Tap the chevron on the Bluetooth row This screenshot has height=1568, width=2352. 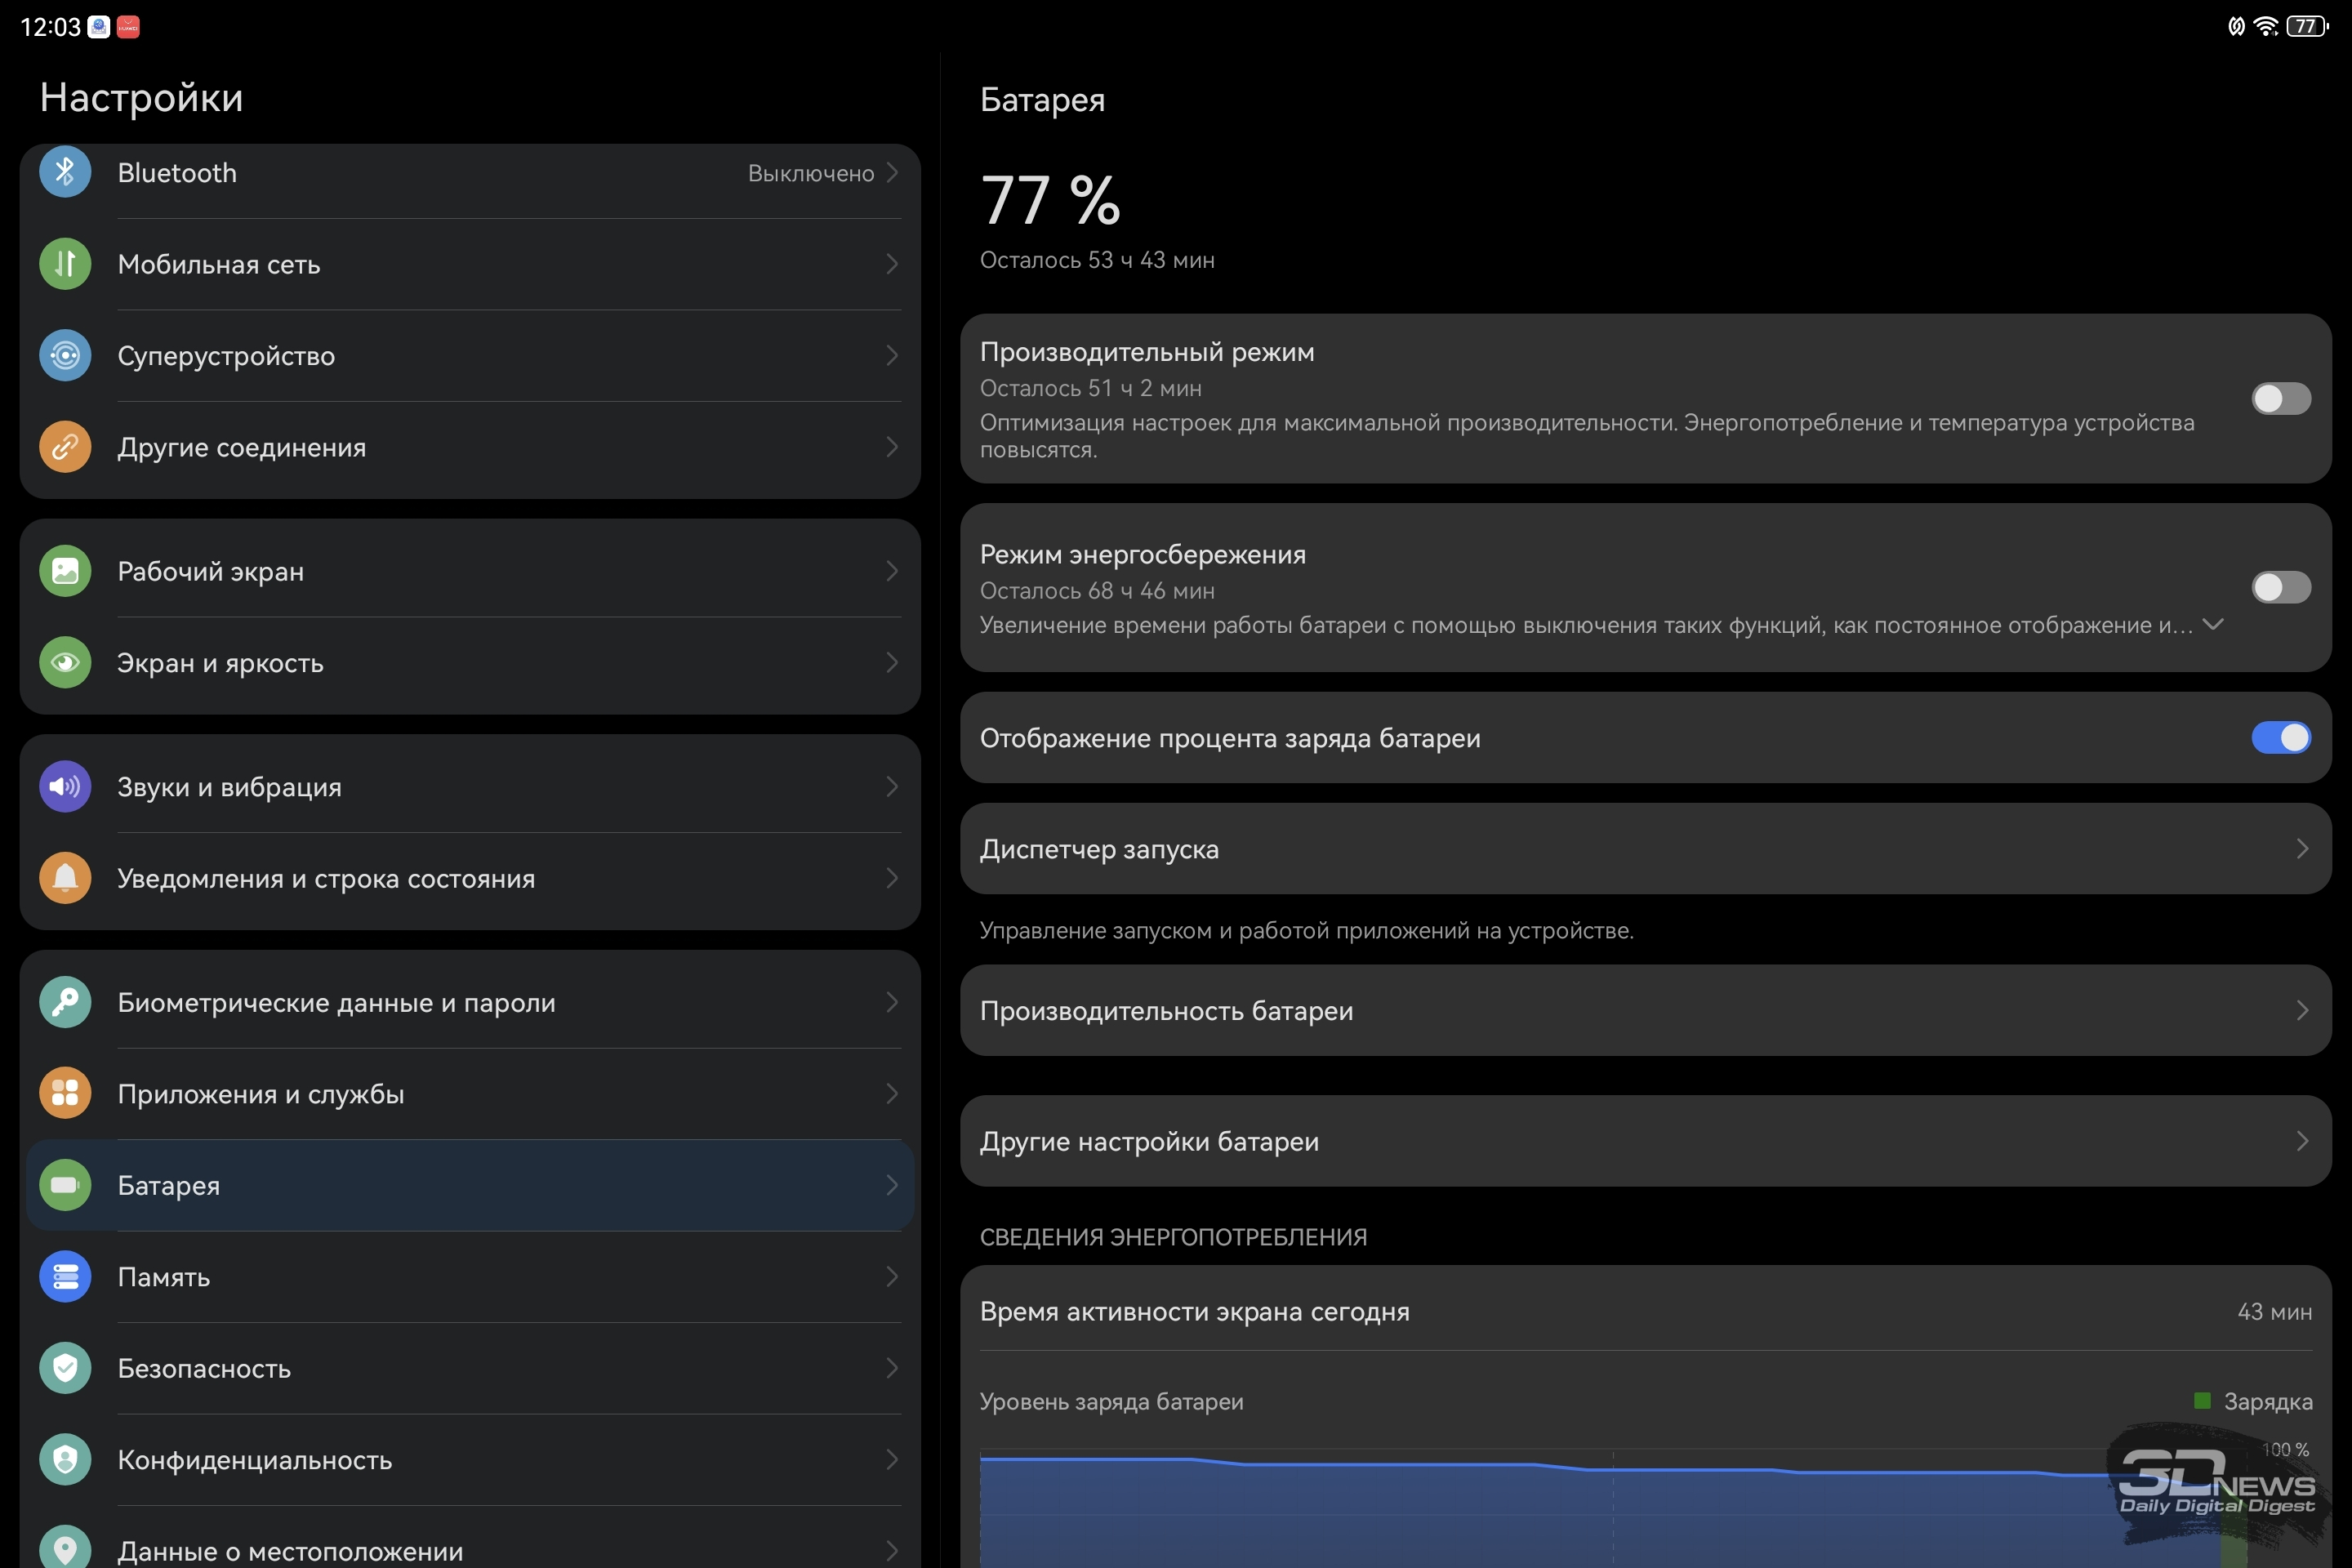[892, 172]
